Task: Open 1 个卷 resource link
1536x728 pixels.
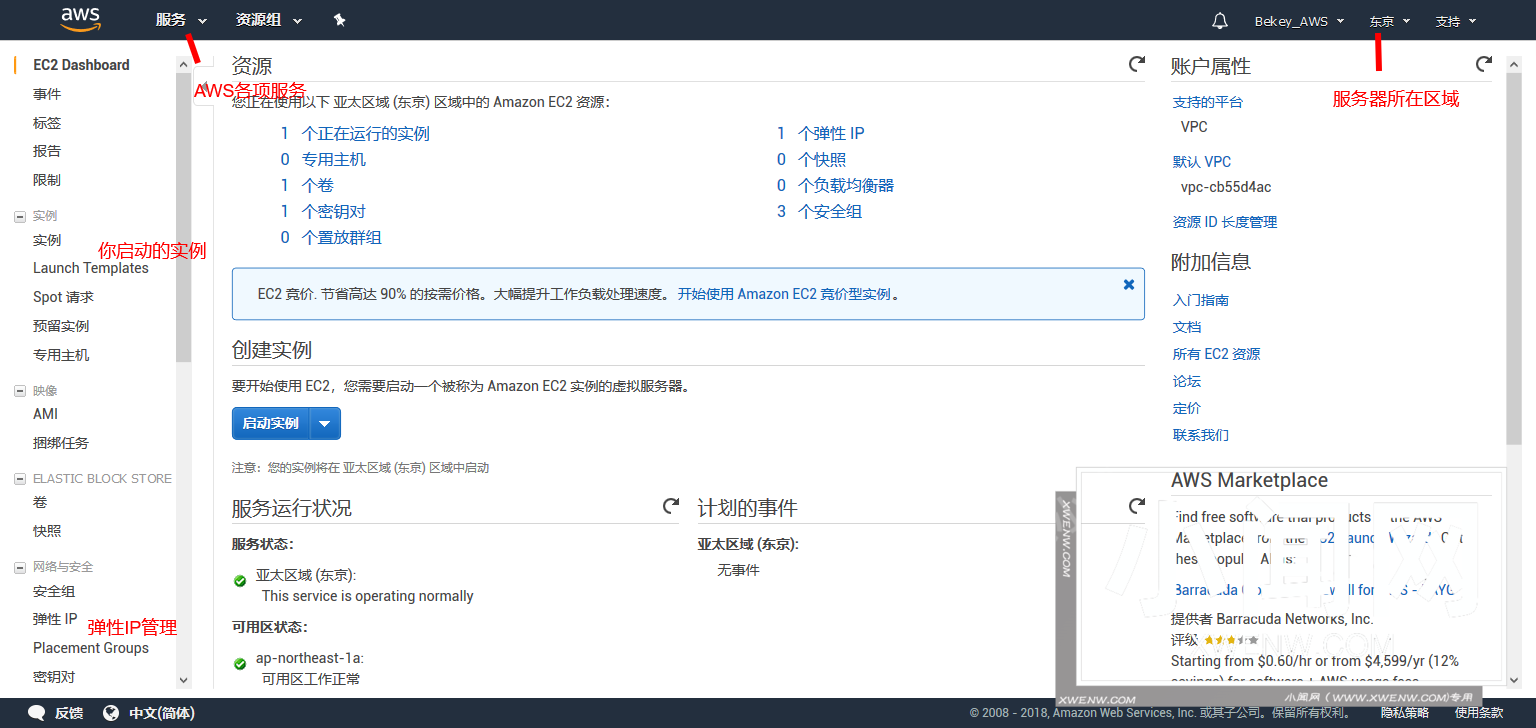Action: [307, 185]
